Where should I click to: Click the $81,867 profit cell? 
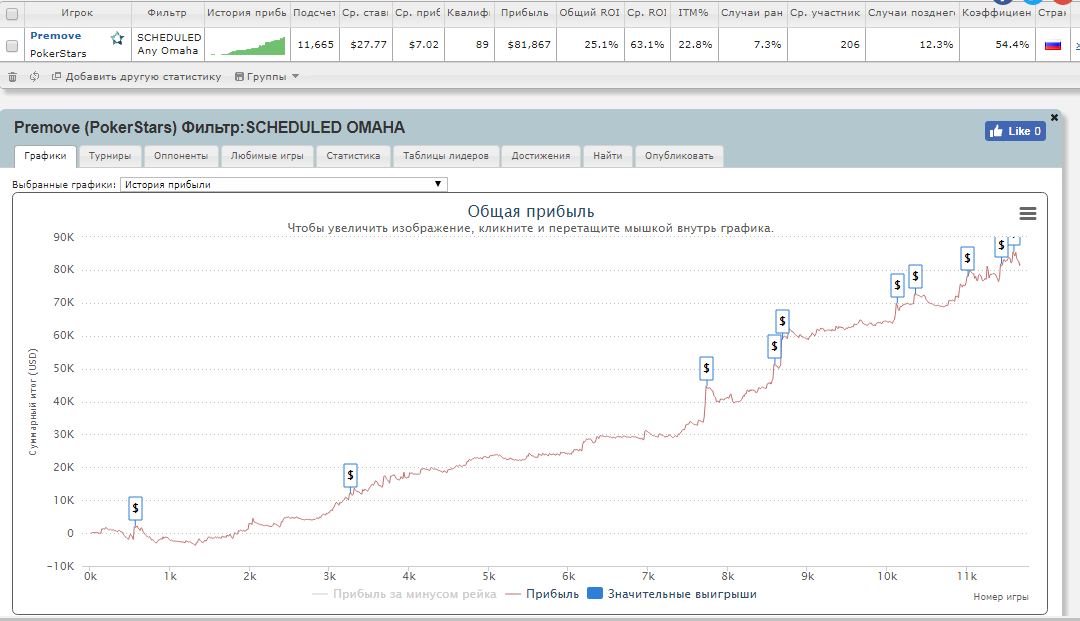click(x=525, y=45)
